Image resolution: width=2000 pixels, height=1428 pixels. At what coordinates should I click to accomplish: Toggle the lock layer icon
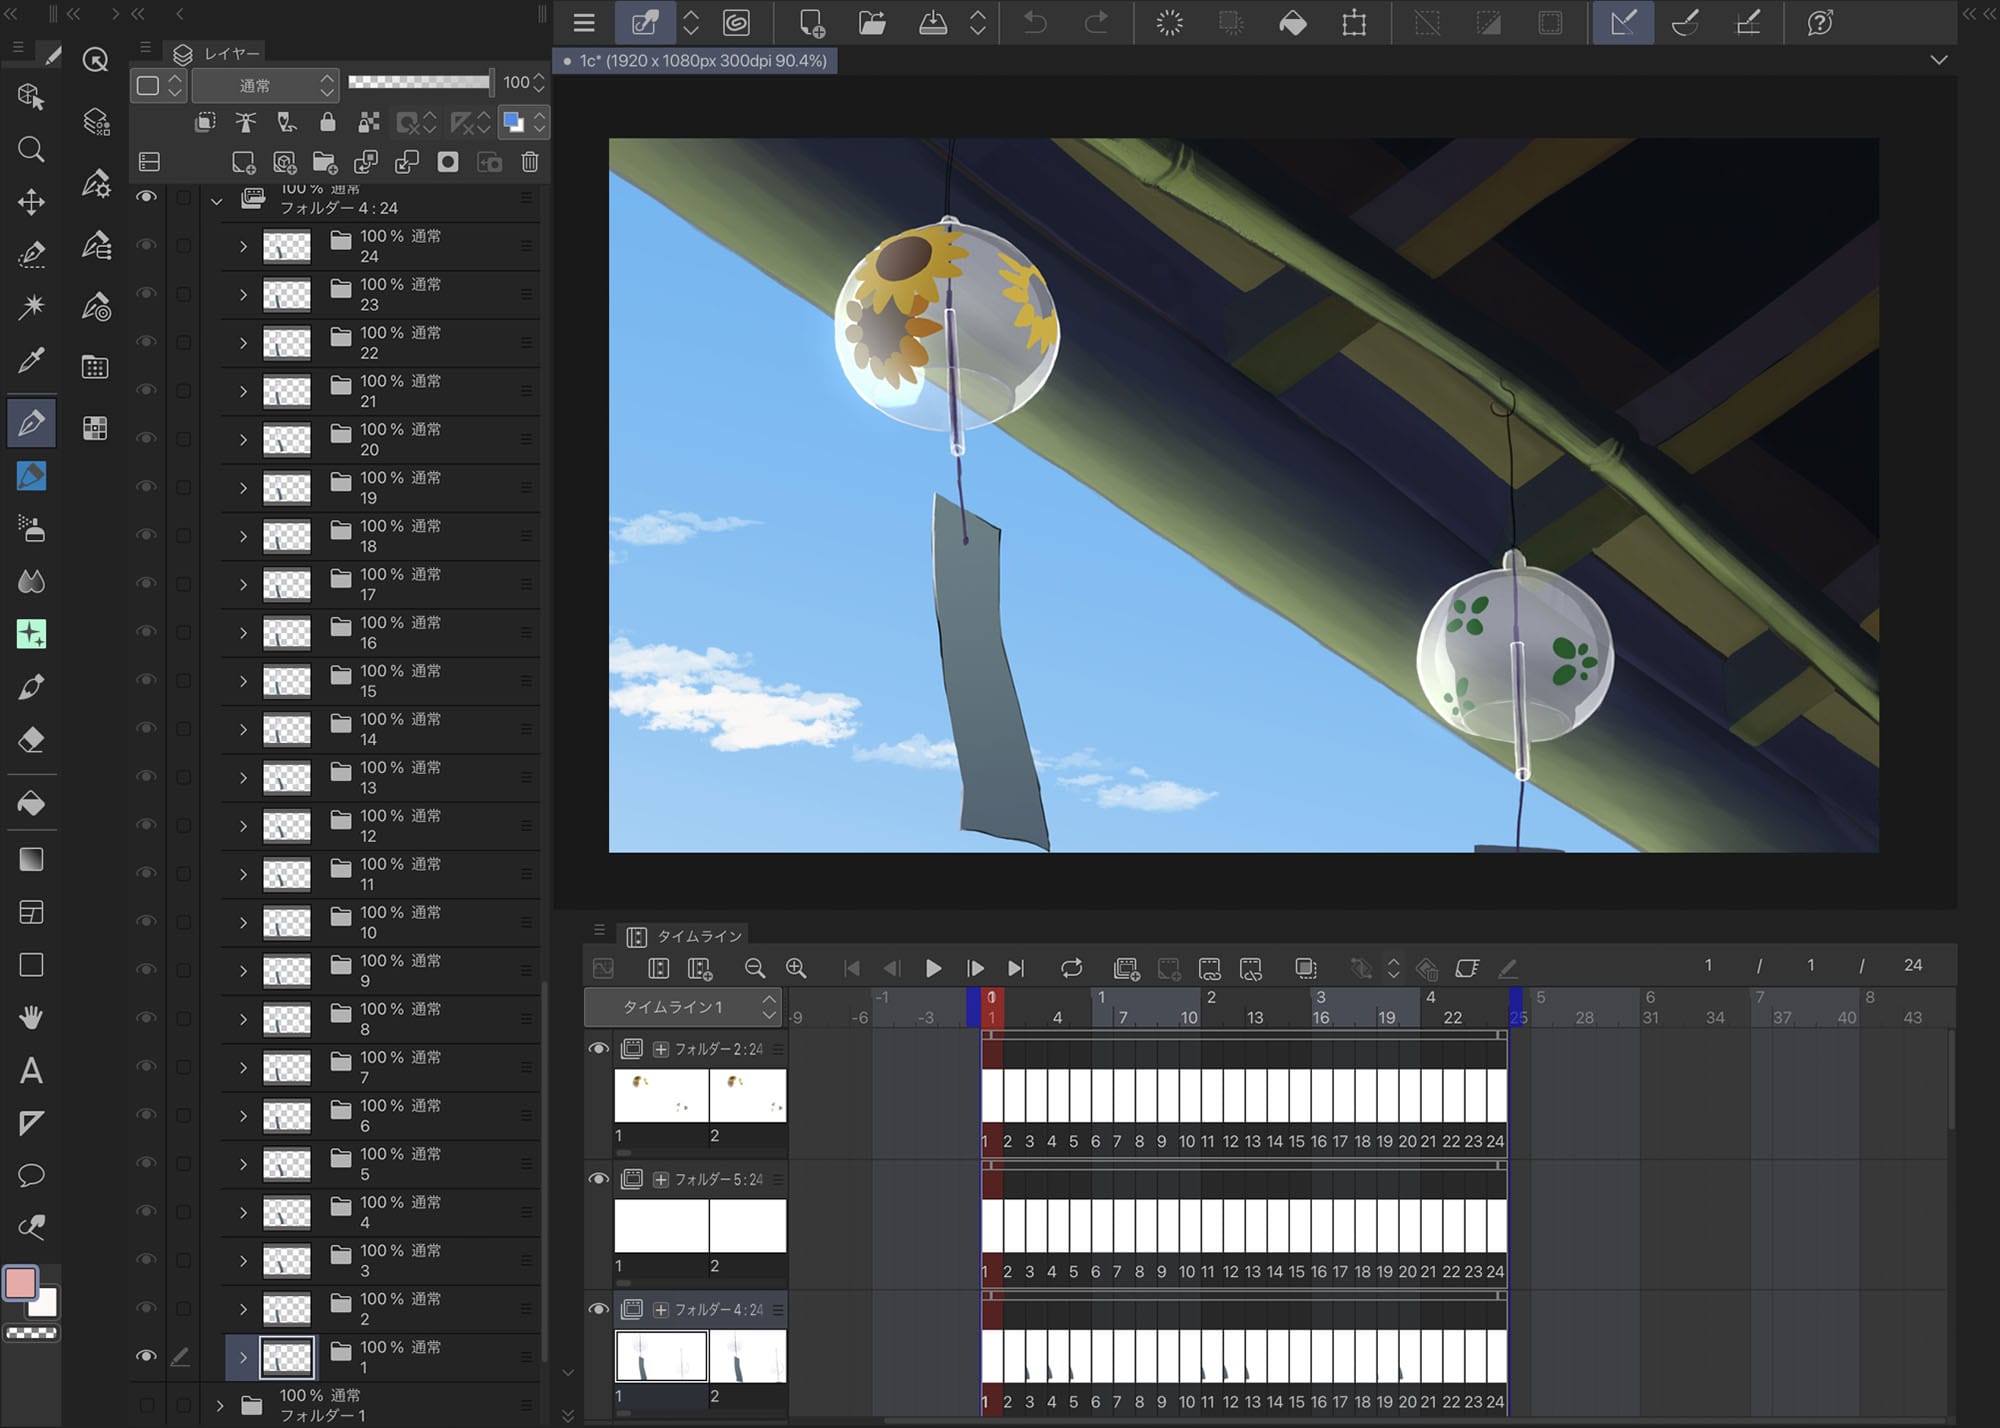[x=327, y=122]
